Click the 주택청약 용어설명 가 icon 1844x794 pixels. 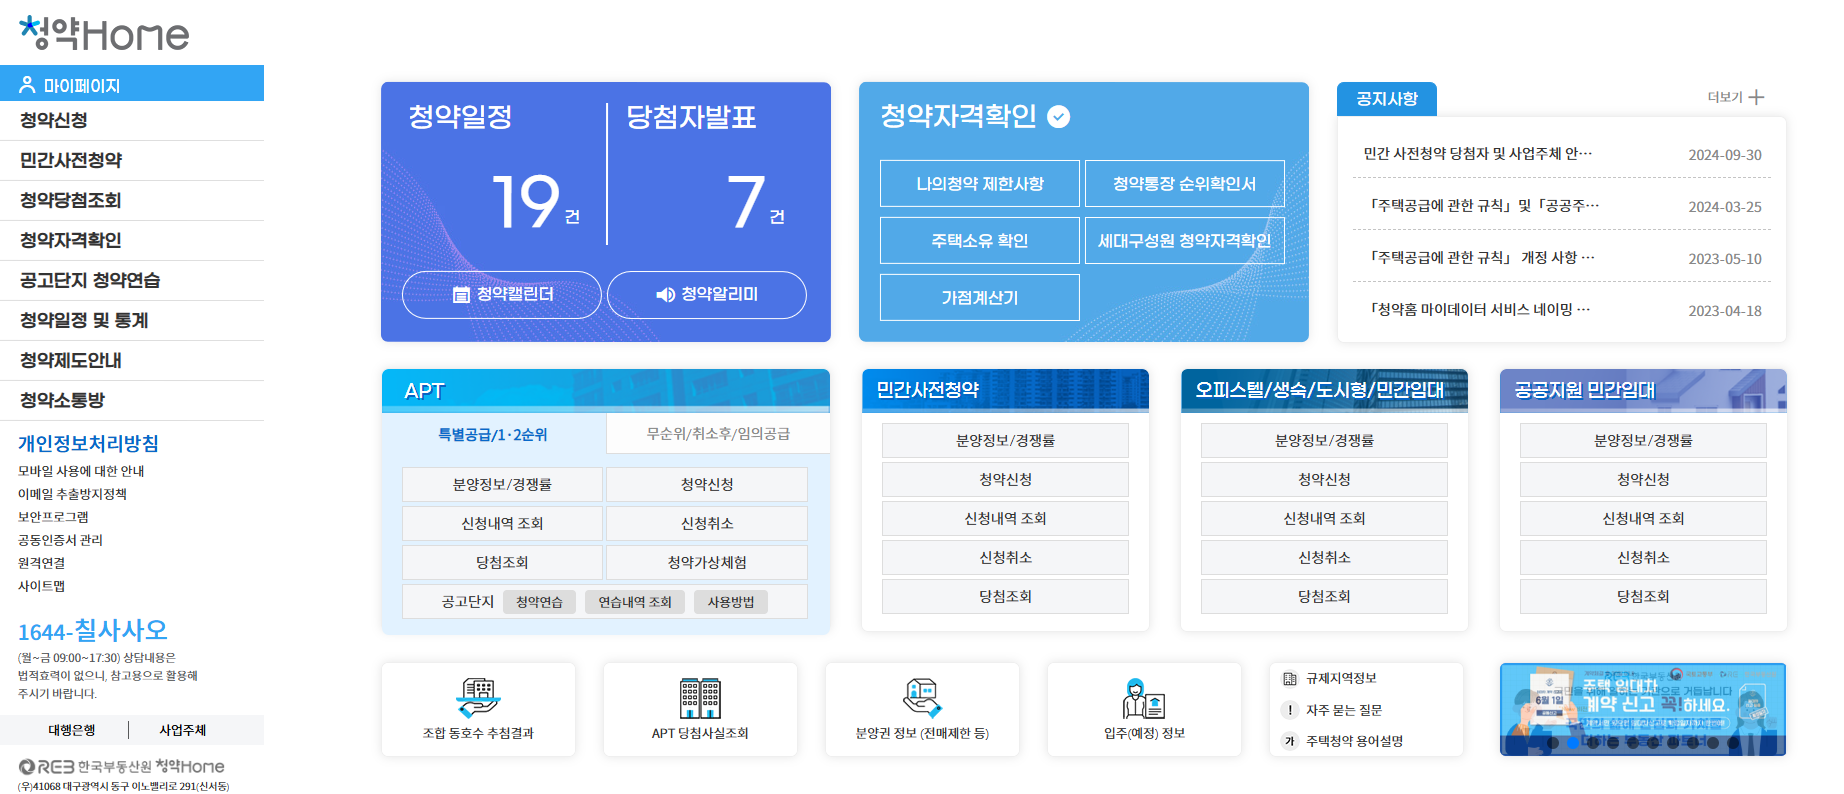coord(1290,741)
